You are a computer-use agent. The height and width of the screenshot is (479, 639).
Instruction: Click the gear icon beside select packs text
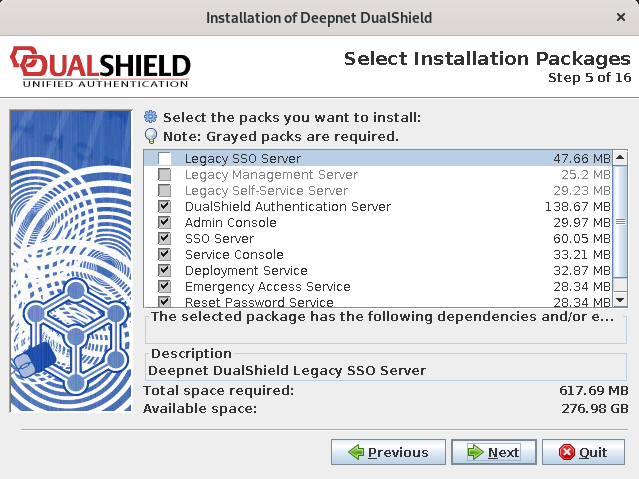[x=151, y=117]
